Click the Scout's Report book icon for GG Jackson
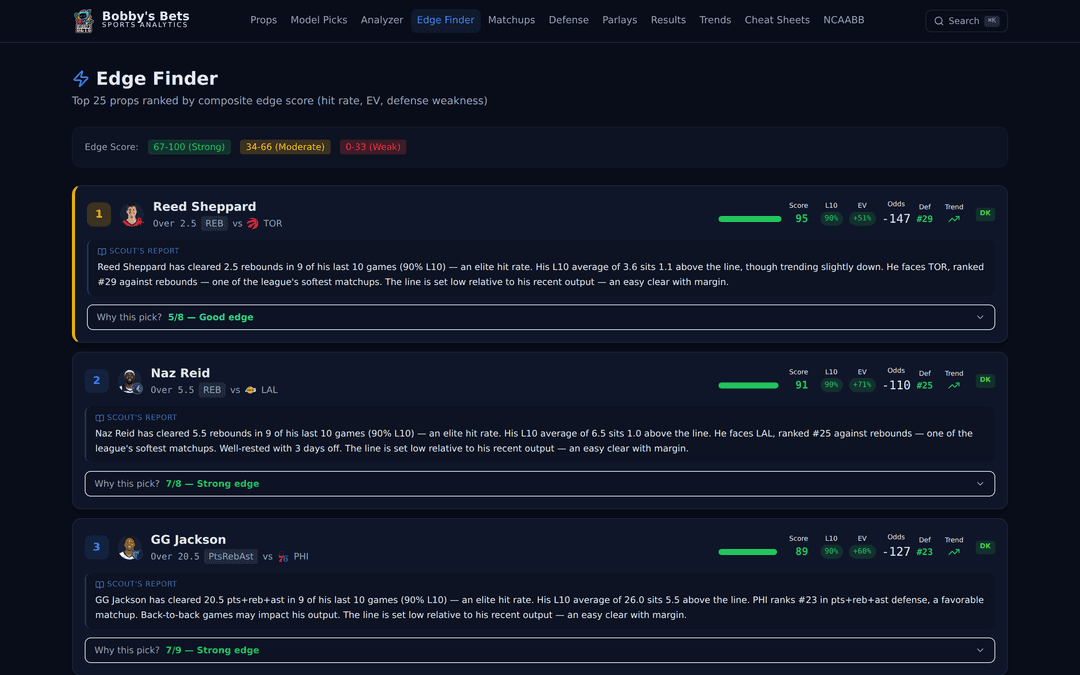1080x675 pixels. point(100,584)
